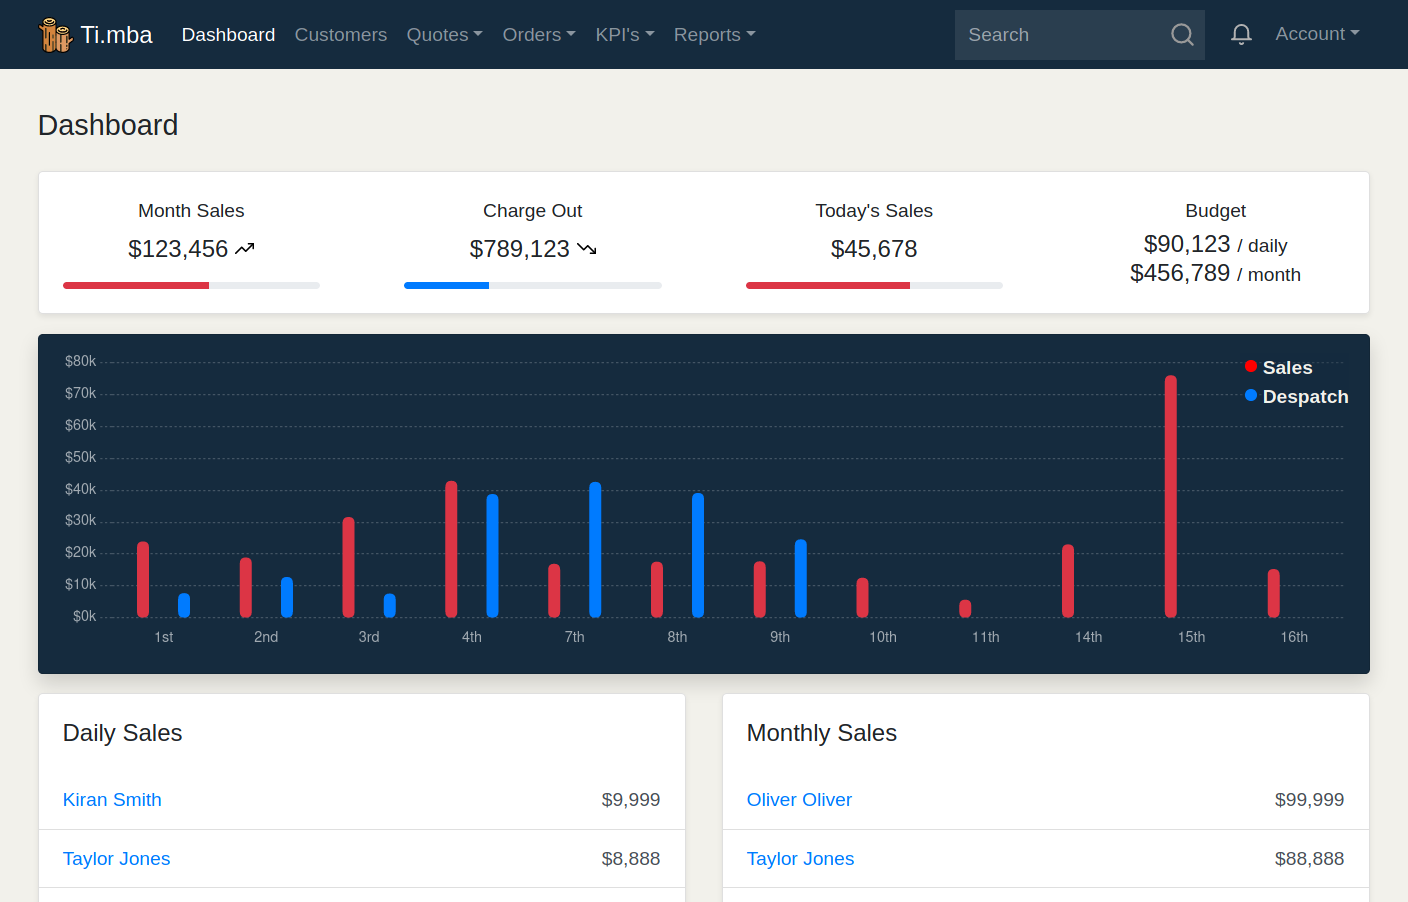Viewport: 1408px width, 902px height.
Task: Open the KPI's dropdown menu
Action: coord(625,35)
